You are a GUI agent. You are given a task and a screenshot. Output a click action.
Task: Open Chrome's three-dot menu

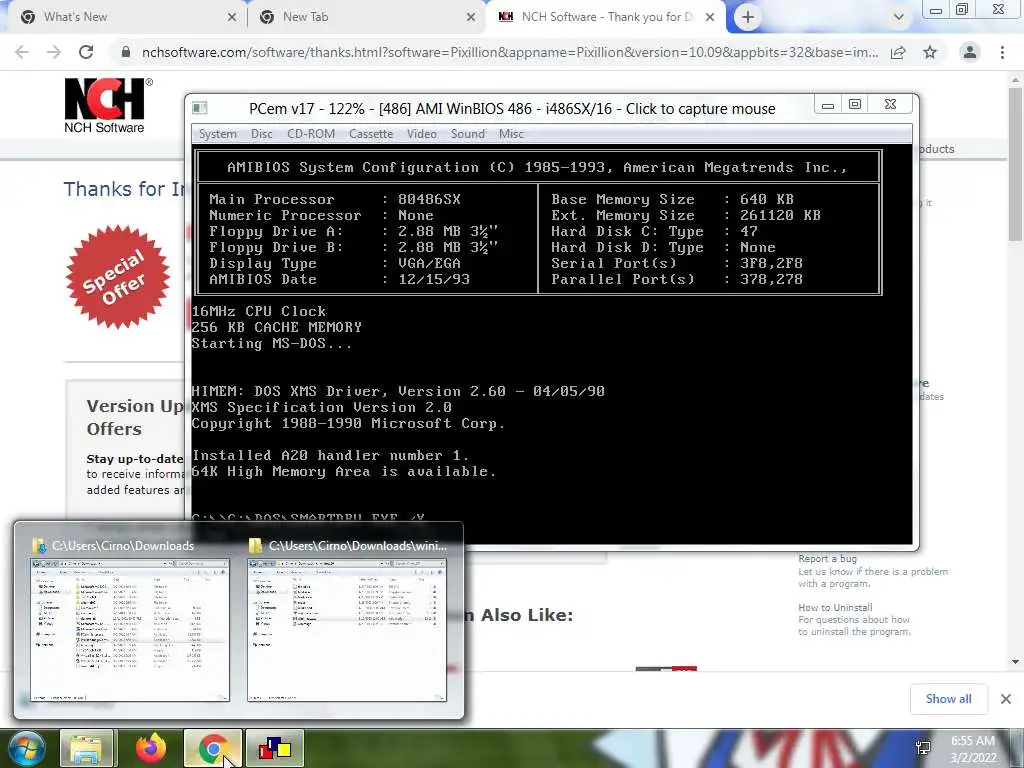pos(1002,52)
